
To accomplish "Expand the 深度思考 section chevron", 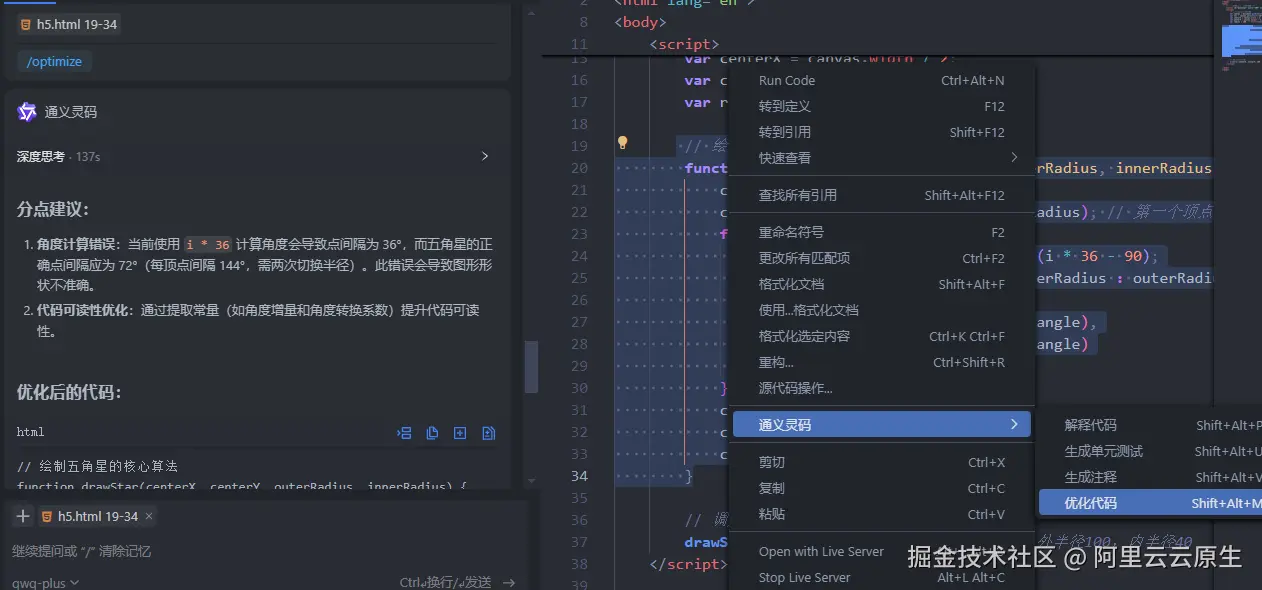I will pyautogui.click(x=485, y=156).
